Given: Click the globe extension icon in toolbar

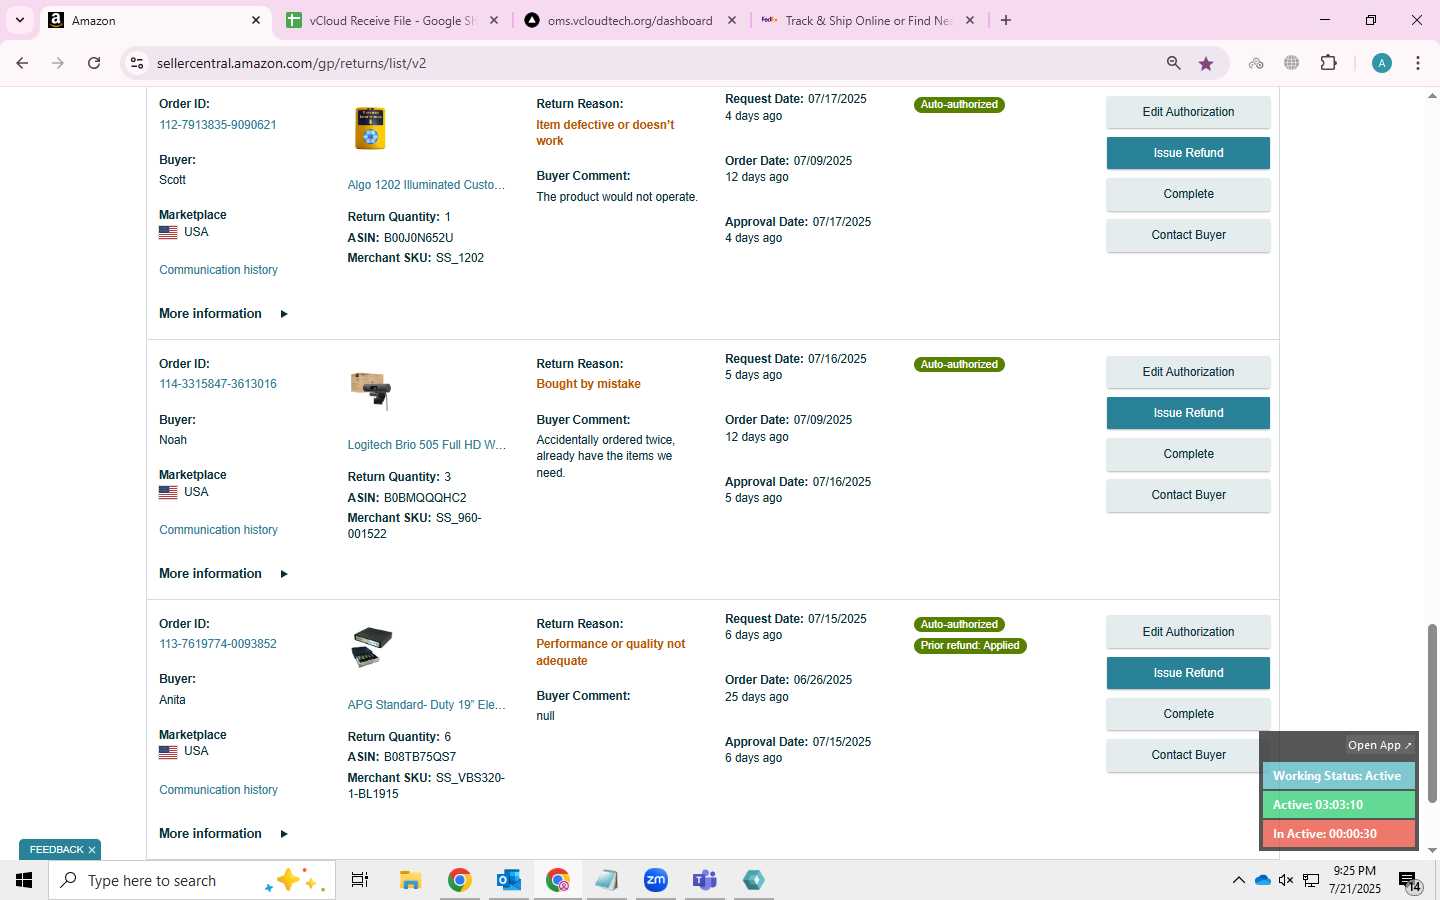Looking at the screenshot, I should tap(1292, 63).
